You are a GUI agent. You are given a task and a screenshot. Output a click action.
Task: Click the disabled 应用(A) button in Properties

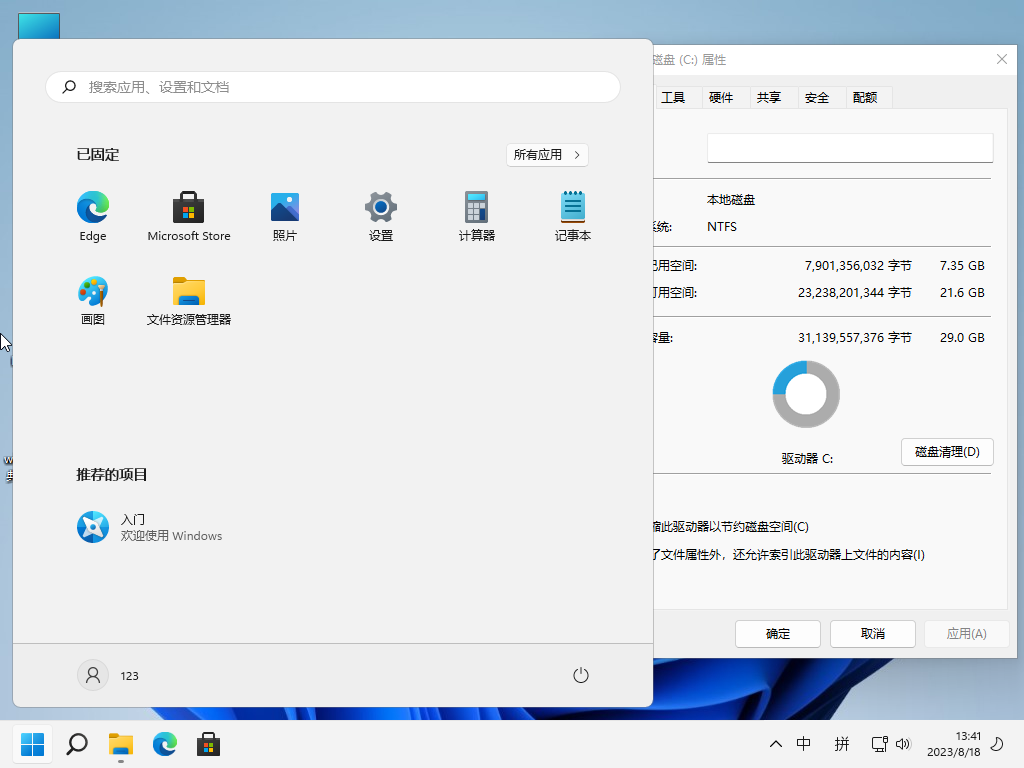tap(967, 633)
